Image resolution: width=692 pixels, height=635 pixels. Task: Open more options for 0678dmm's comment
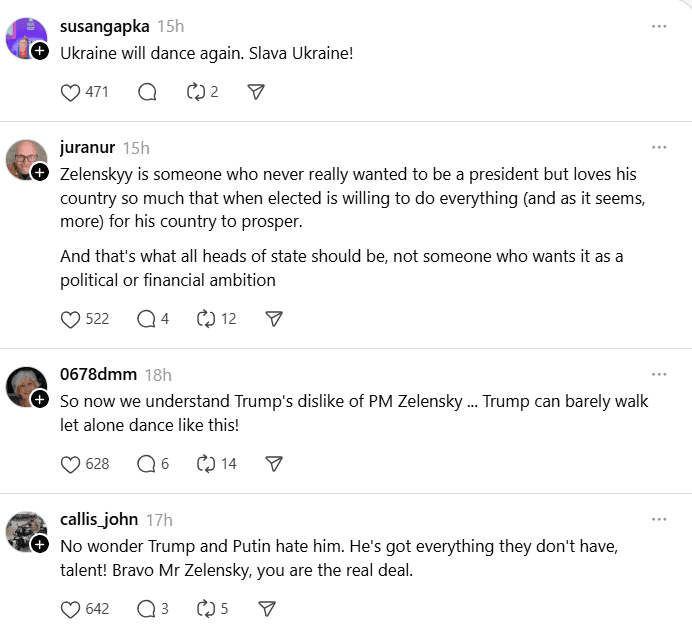tap(659, 375)
